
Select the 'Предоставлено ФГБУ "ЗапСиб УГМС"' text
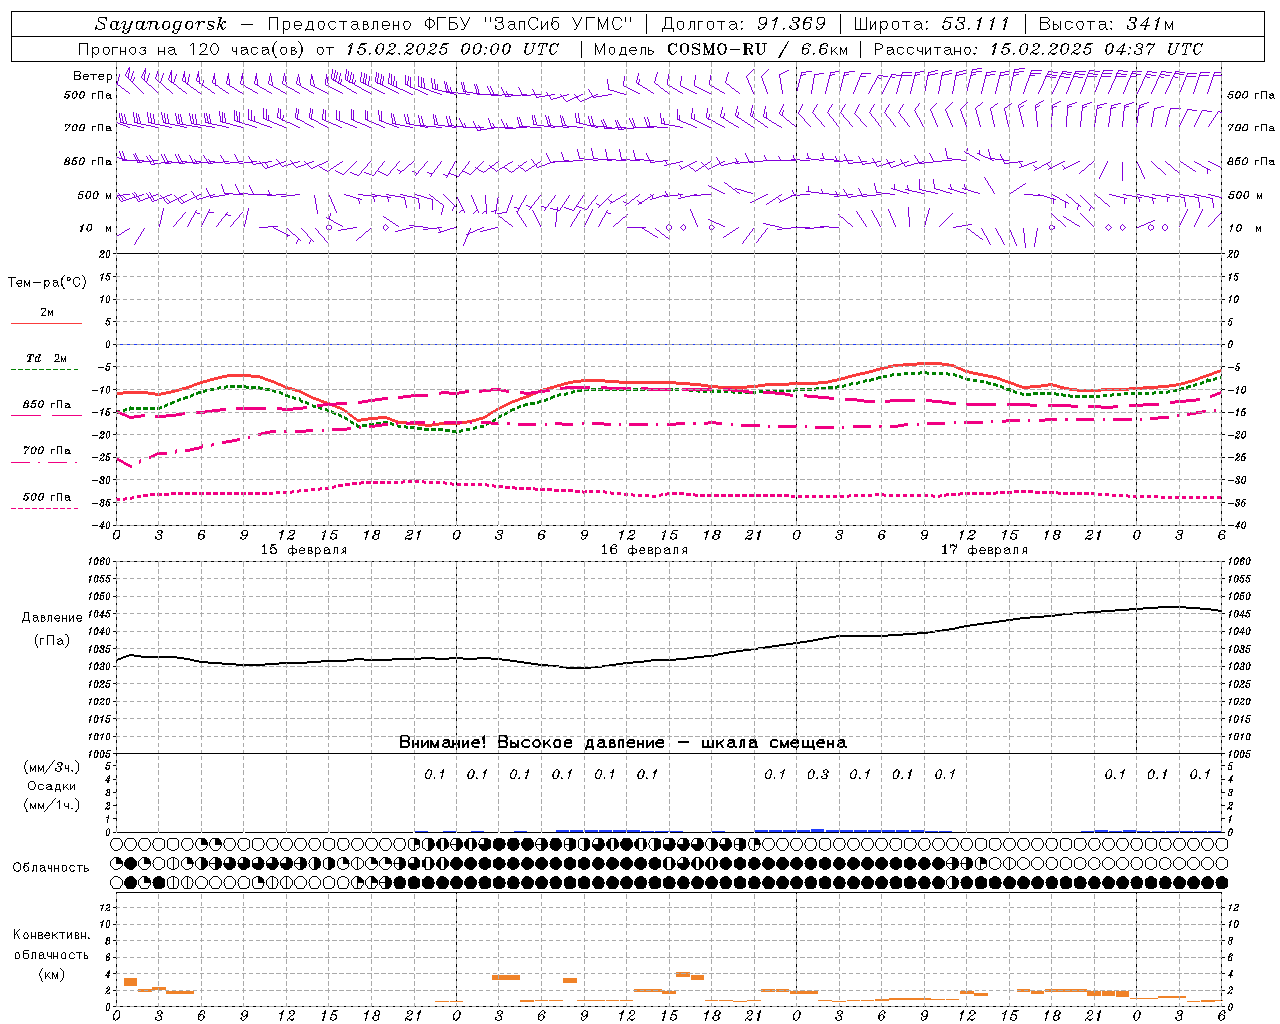(x=451, y=24)
